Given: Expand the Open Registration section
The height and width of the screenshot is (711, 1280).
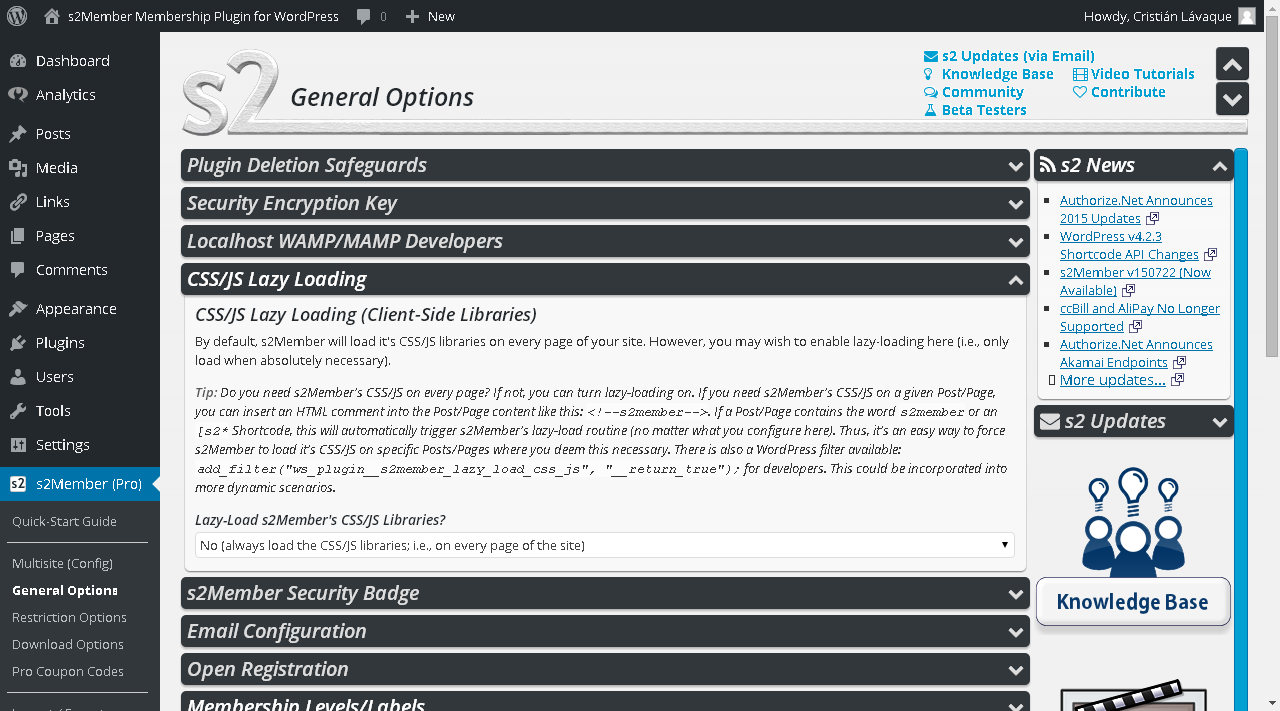Looking at the screenshot, I should click(x=605, y=669).
